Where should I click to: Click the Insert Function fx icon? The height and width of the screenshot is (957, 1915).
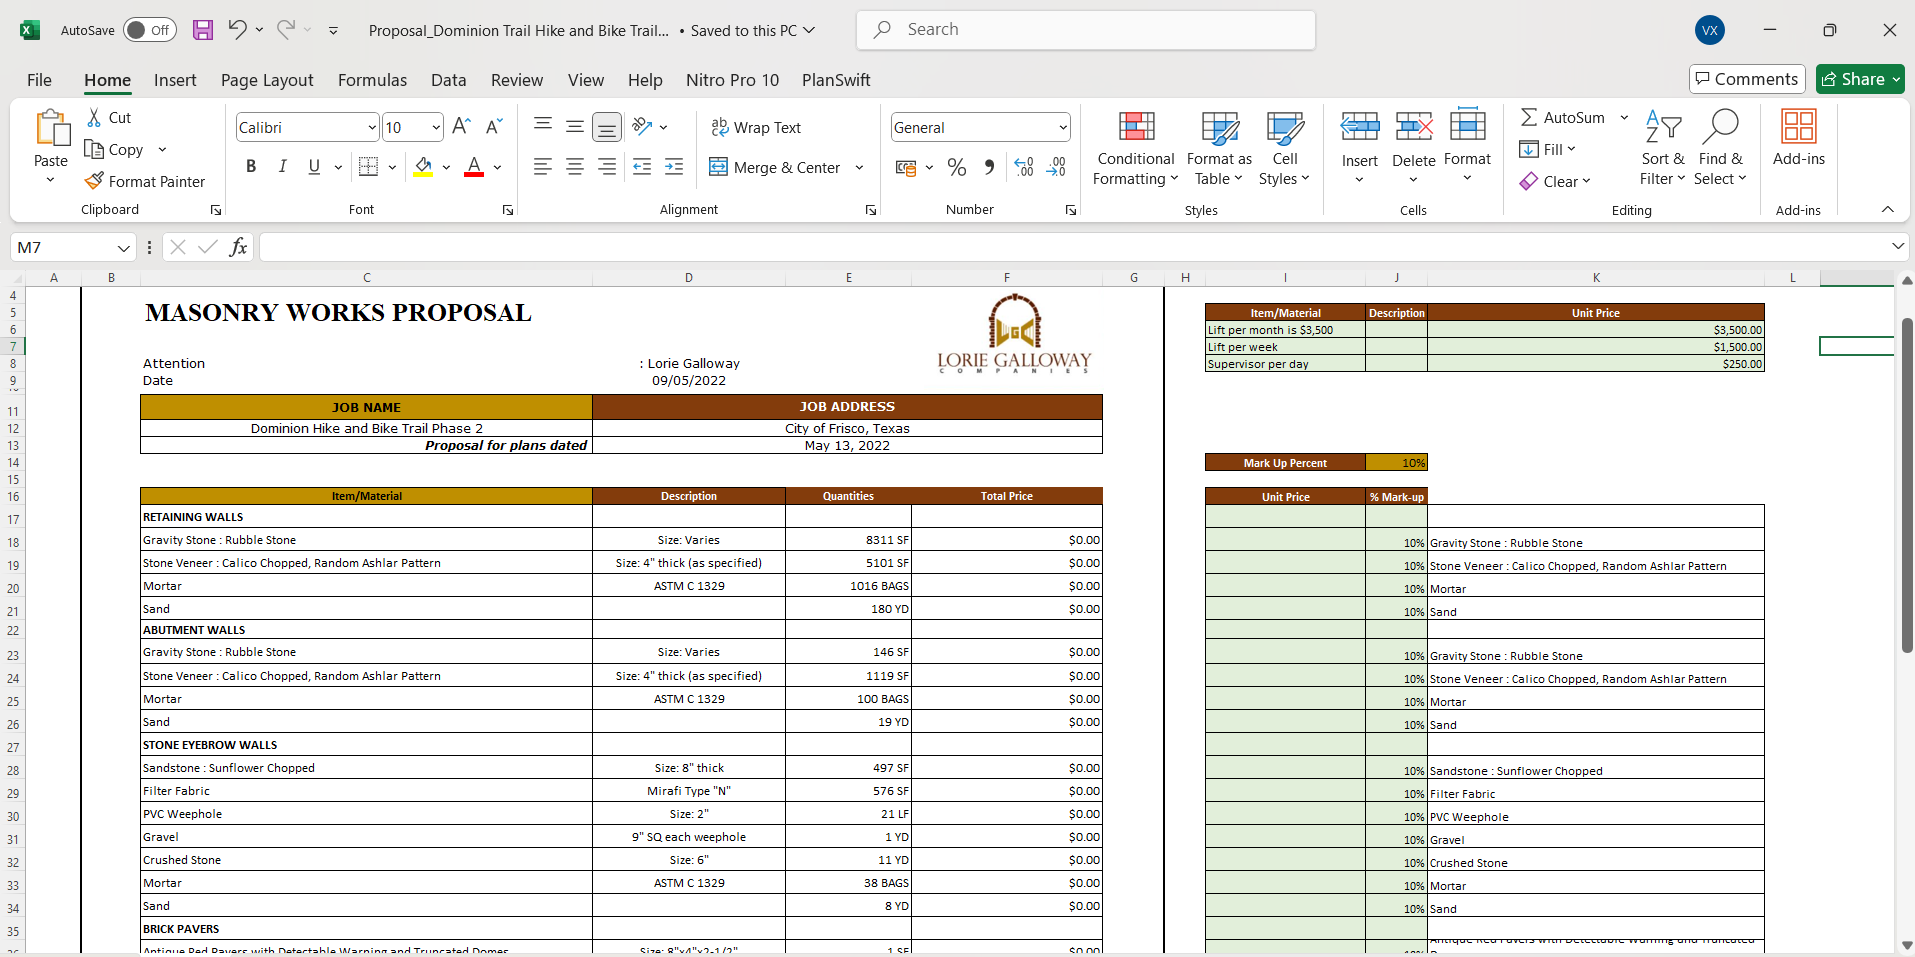(238, 247)
